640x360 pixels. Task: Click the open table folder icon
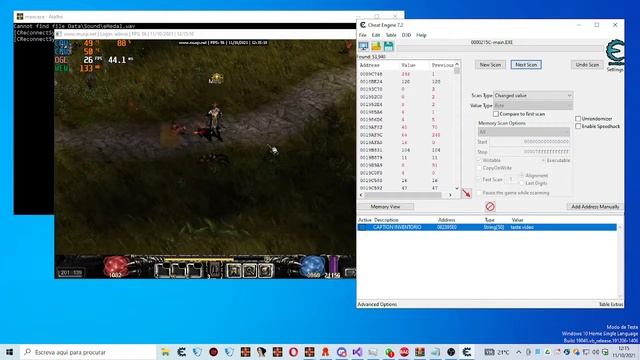pyautogui.click(x=376, y=46)
